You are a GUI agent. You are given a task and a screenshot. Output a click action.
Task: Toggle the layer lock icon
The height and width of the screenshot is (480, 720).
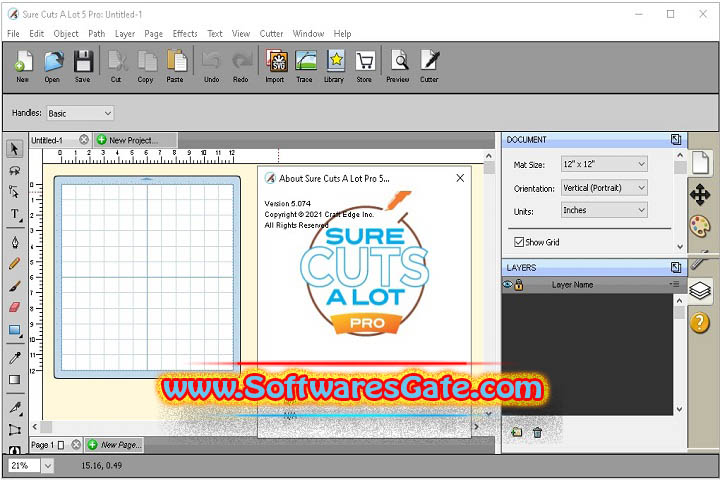tap(519, 285)
